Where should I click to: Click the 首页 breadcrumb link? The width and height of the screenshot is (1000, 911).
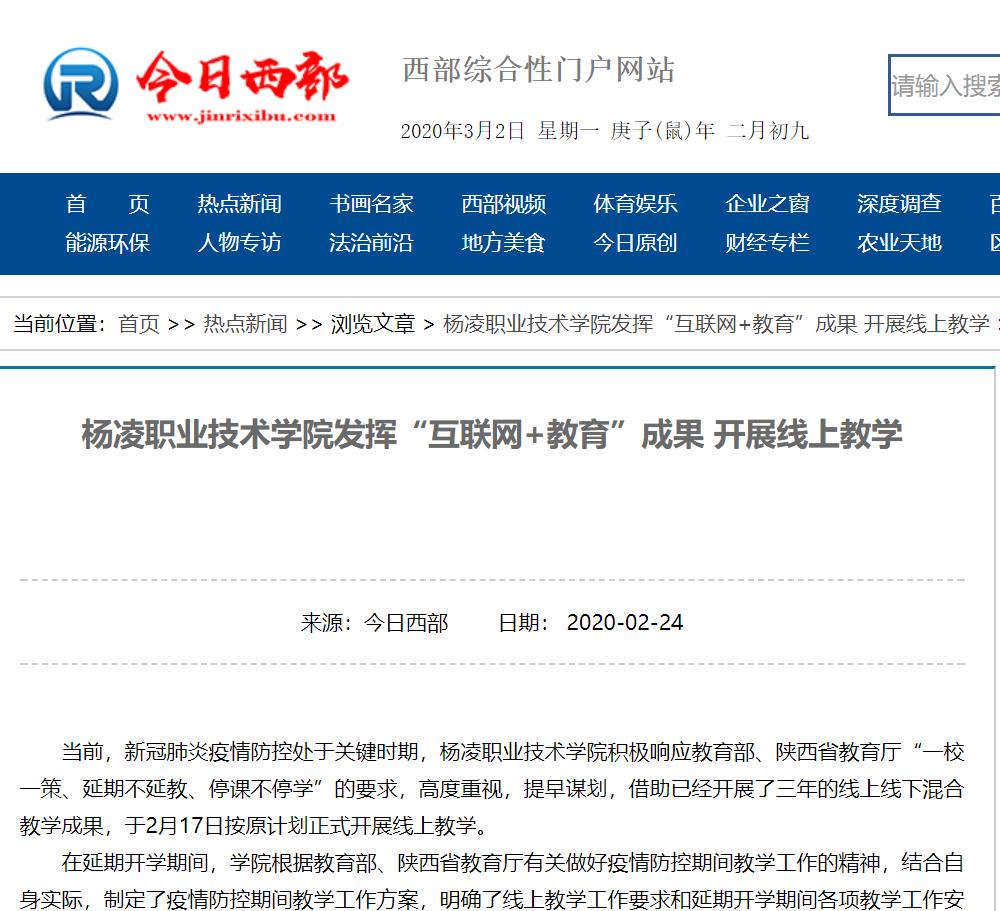click(x=139, y=324)
